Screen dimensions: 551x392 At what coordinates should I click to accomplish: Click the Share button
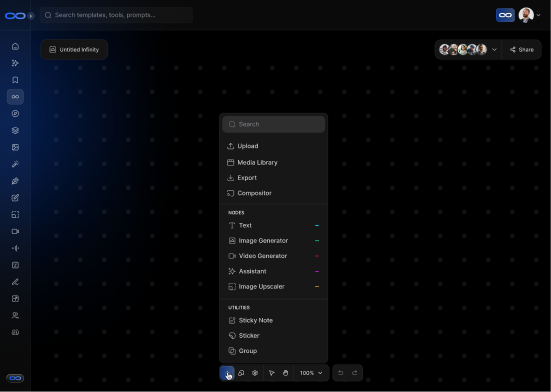coord(522,50)
